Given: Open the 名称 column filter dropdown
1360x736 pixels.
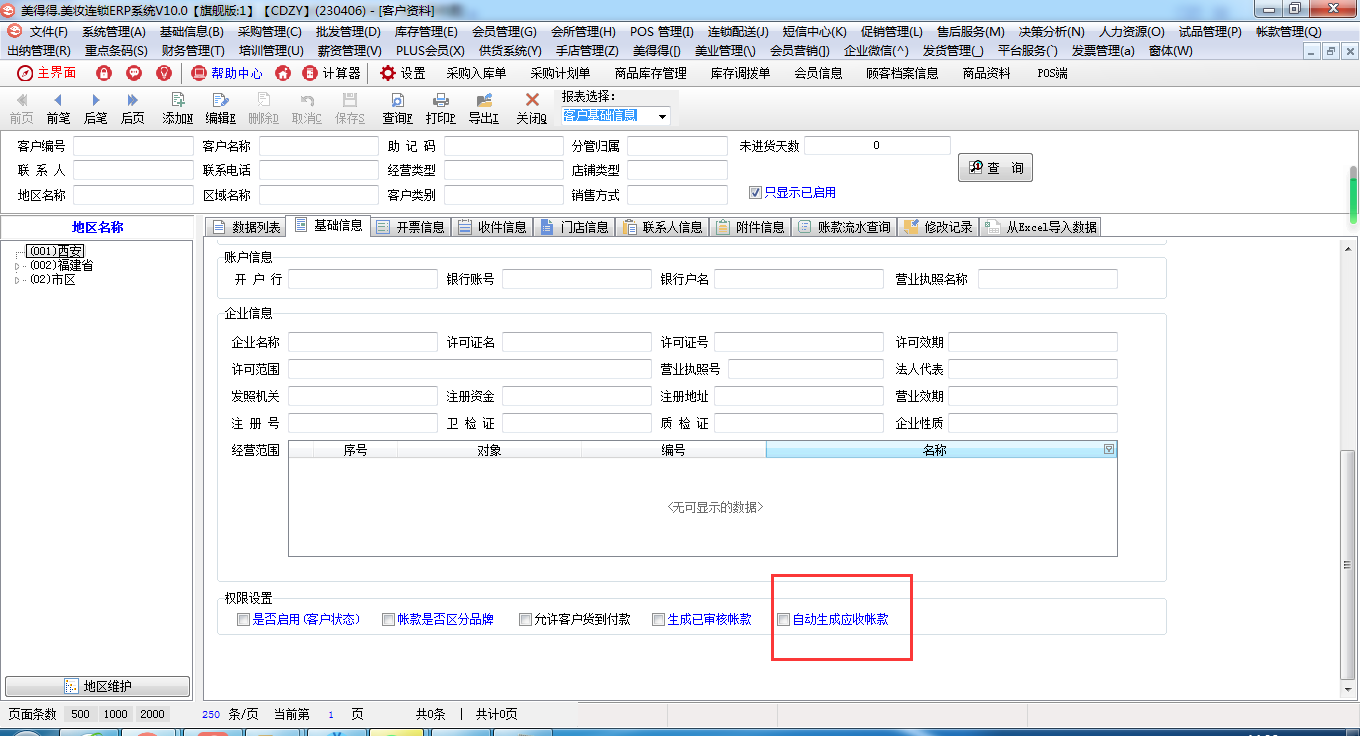Looking at the screenshot, I should point(1108,450).
